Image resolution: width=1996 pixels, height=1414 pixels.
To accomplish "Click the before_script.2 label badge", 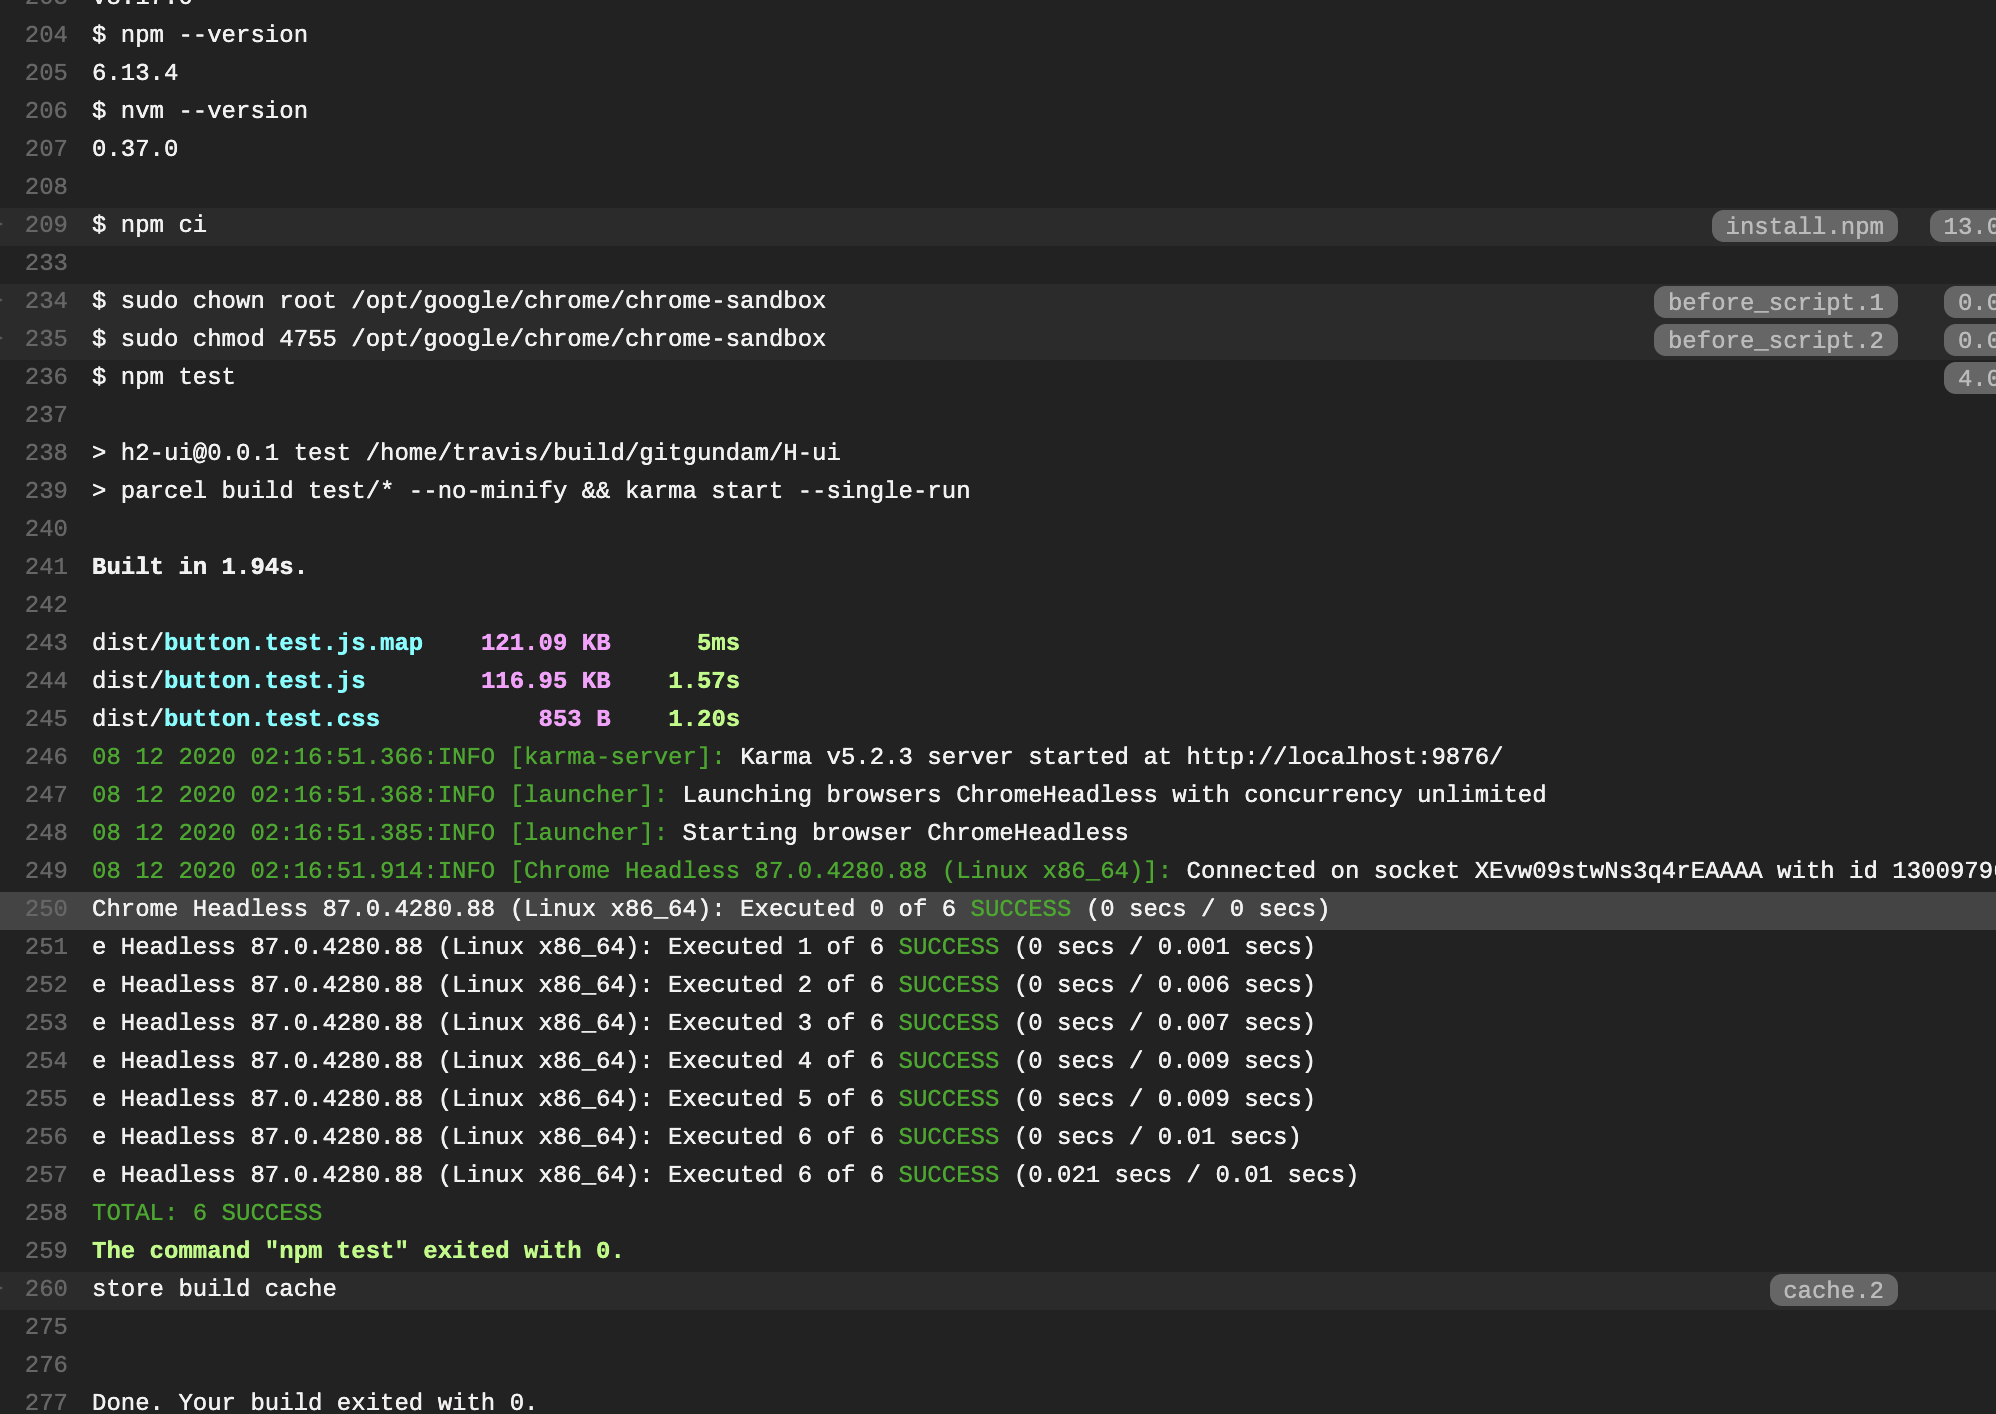I will click(1775, 341).
